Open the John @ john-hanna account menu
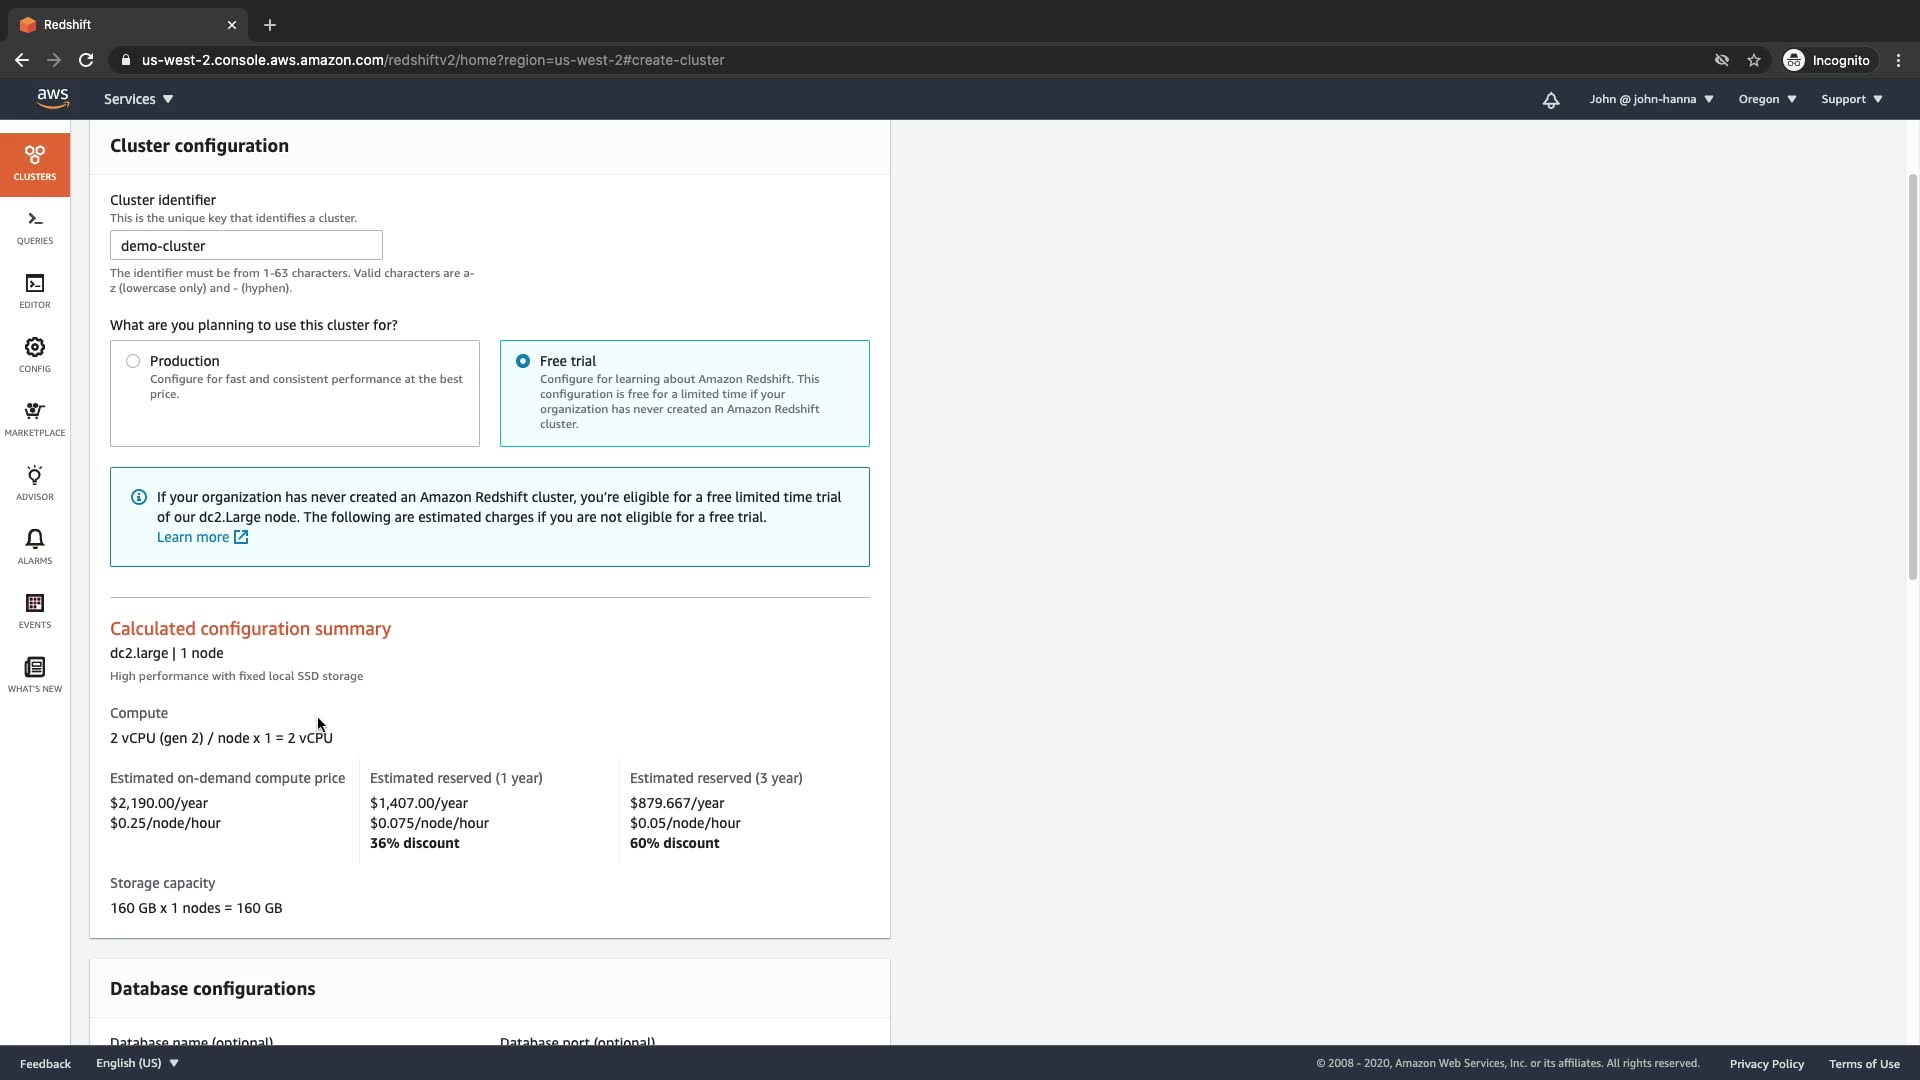 point(1651,99)
